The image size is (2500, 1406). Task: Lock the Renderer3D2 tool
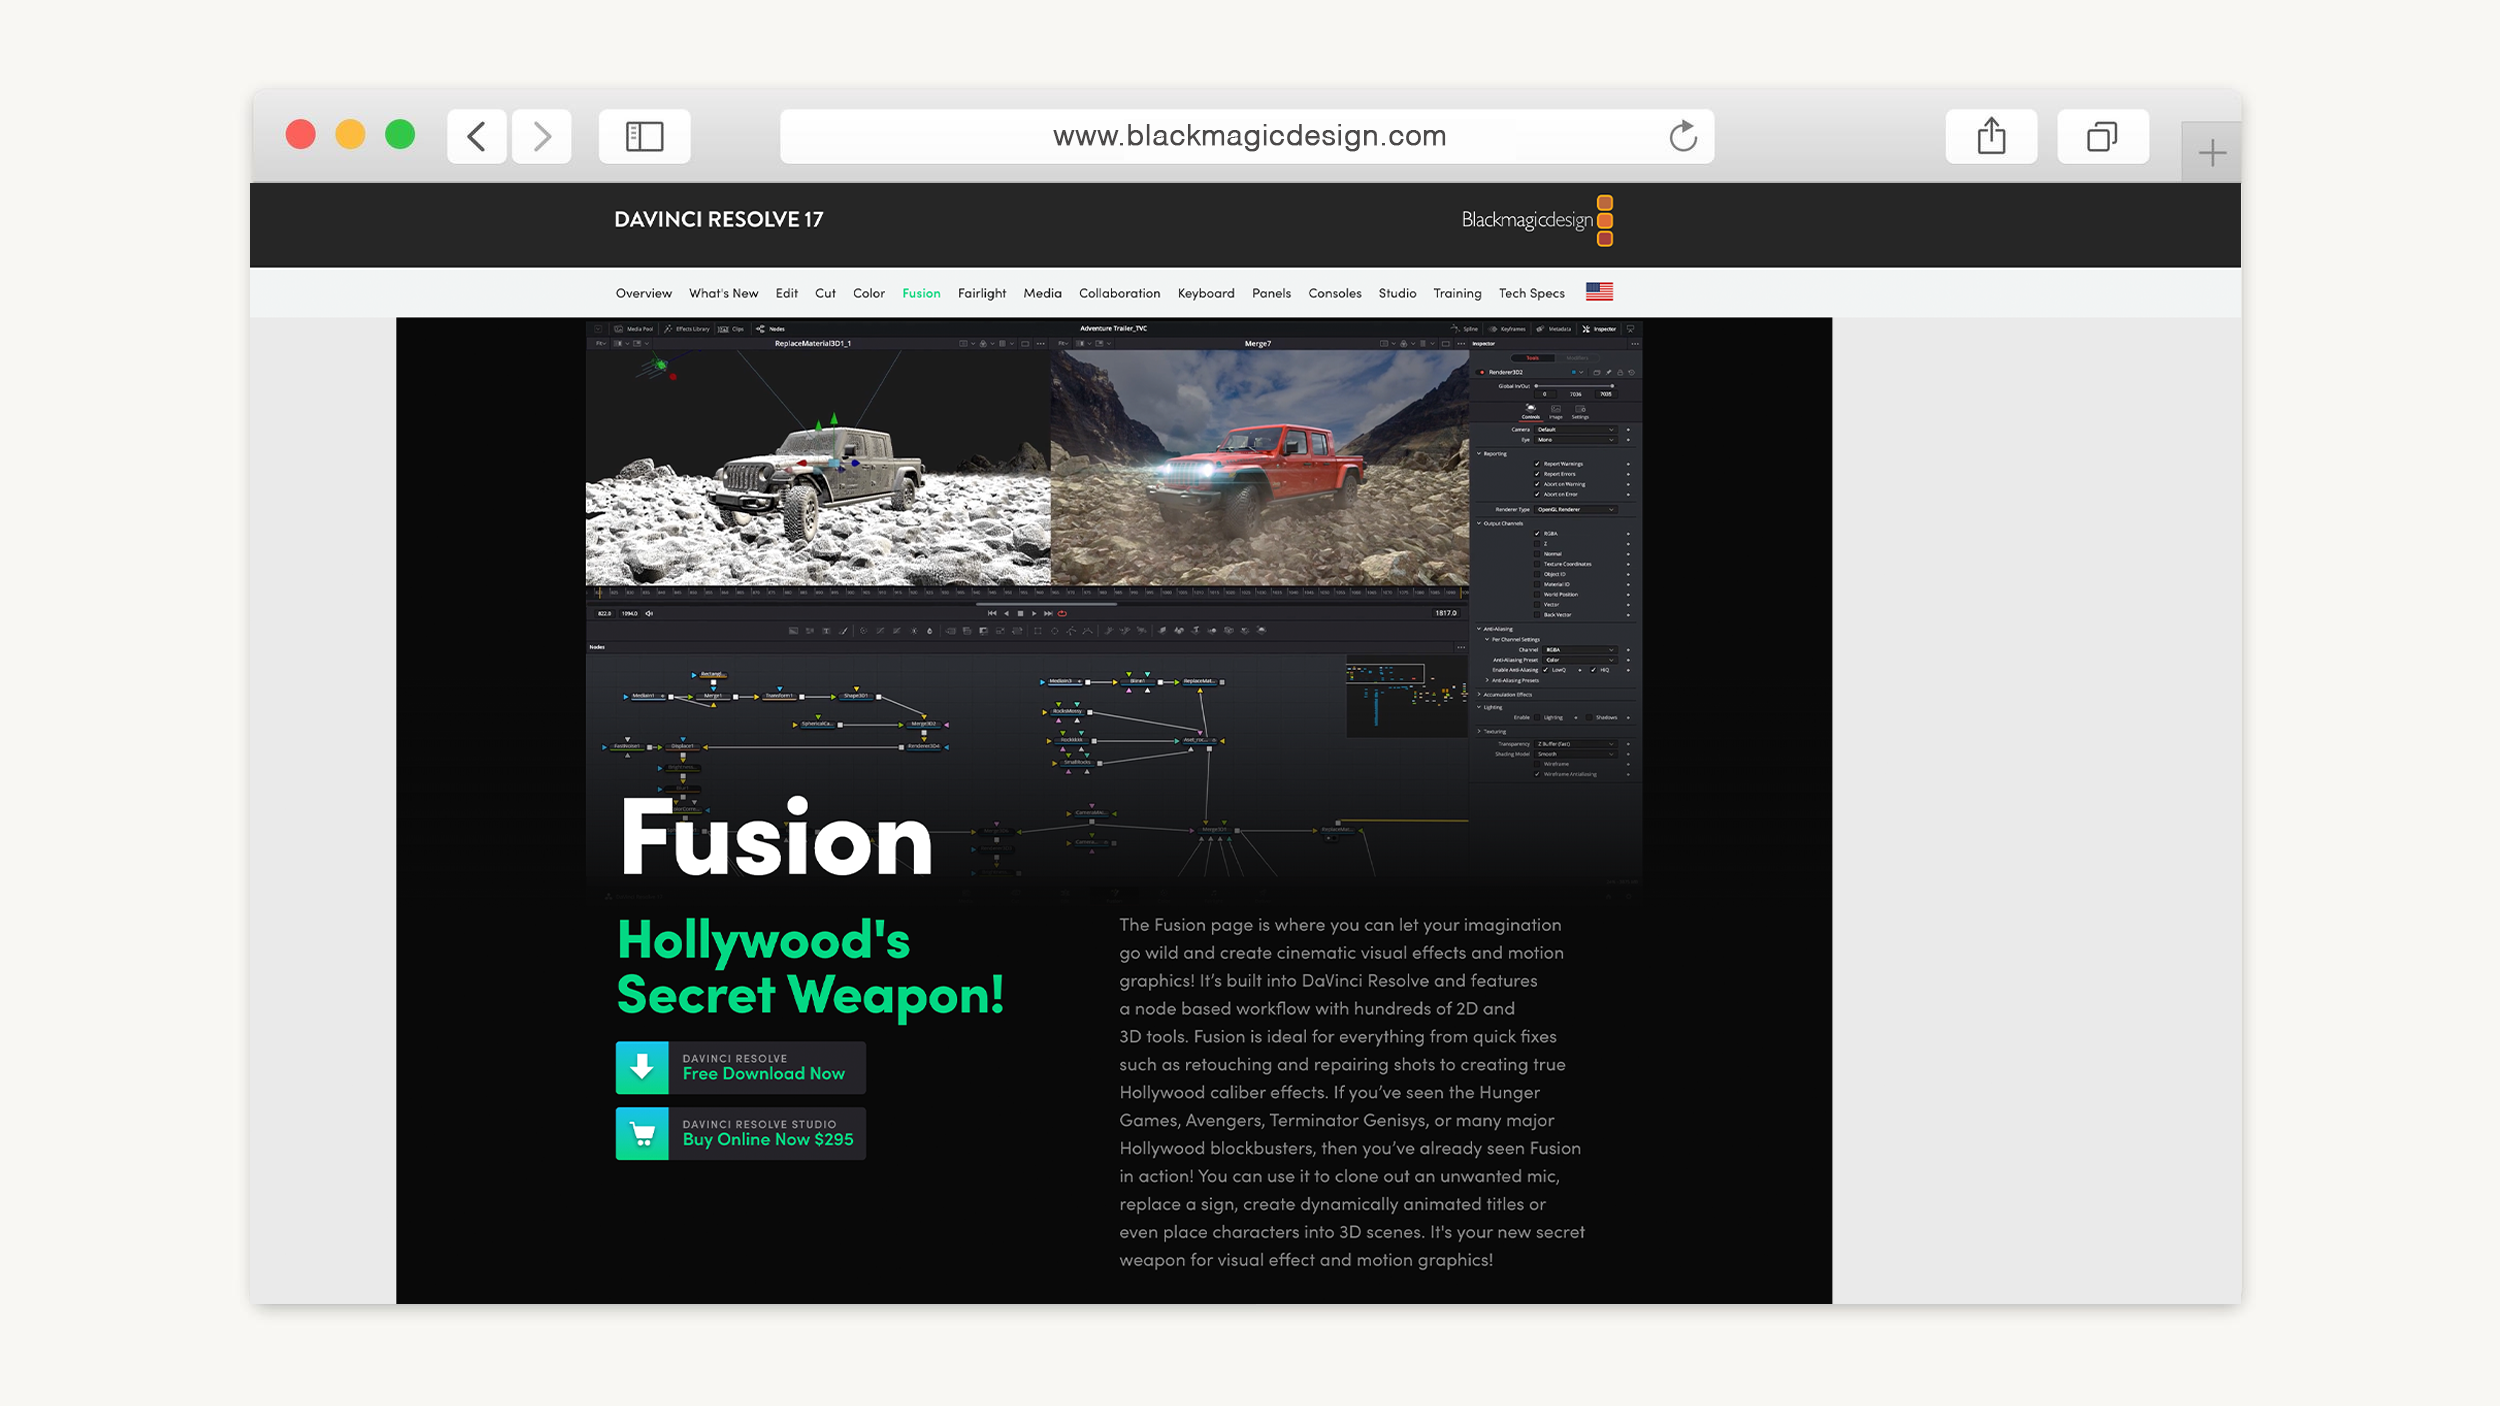pyautogui.click(x=1620, y=372)
